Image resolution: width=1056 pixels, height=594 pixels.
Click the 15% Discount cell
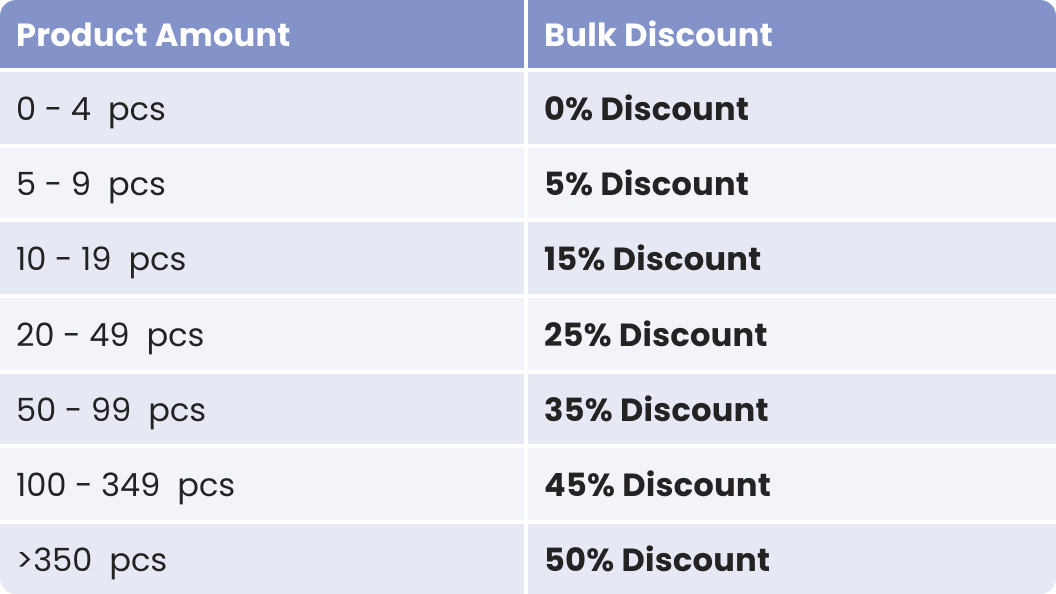coord(652,259)
